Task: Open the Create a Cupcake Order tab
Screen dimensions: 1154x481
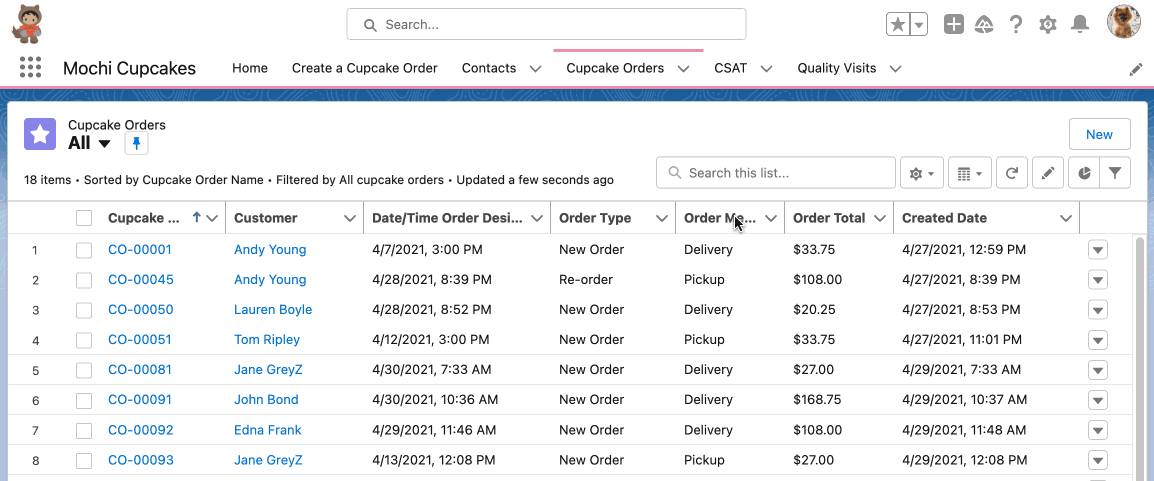Action: pyautogui.click(x=365, y=68)
